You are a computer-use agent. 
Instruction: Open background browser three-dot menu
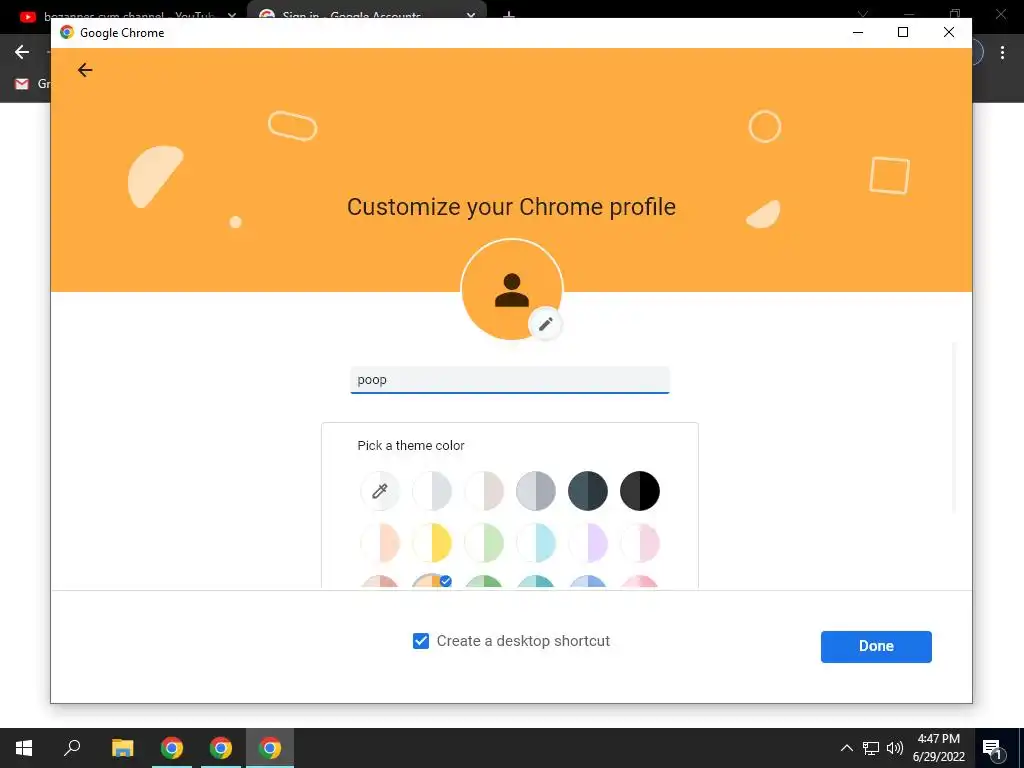1002,52
